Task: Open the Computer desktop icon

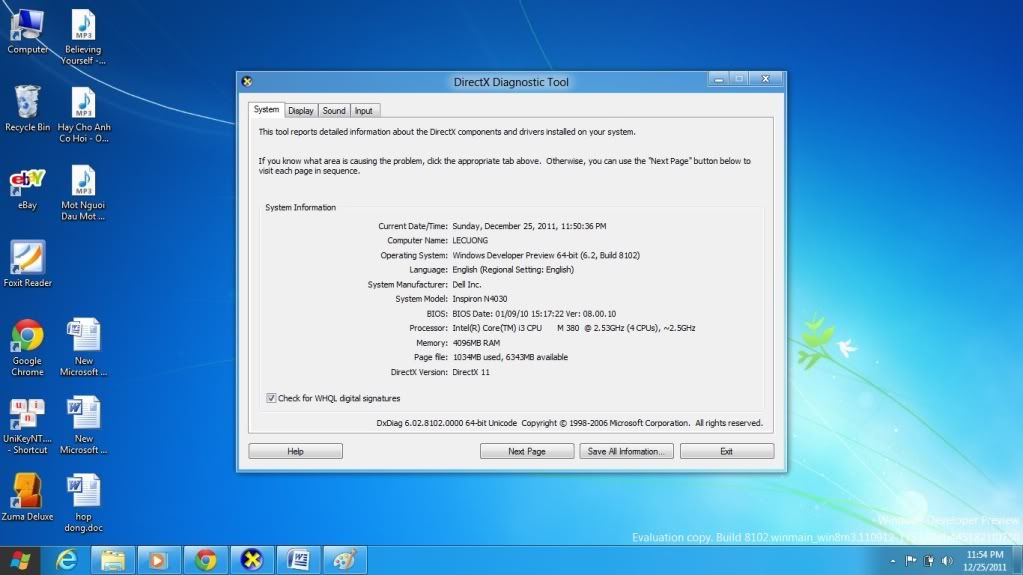Action: pyautogui.click(x=27, y=29)
